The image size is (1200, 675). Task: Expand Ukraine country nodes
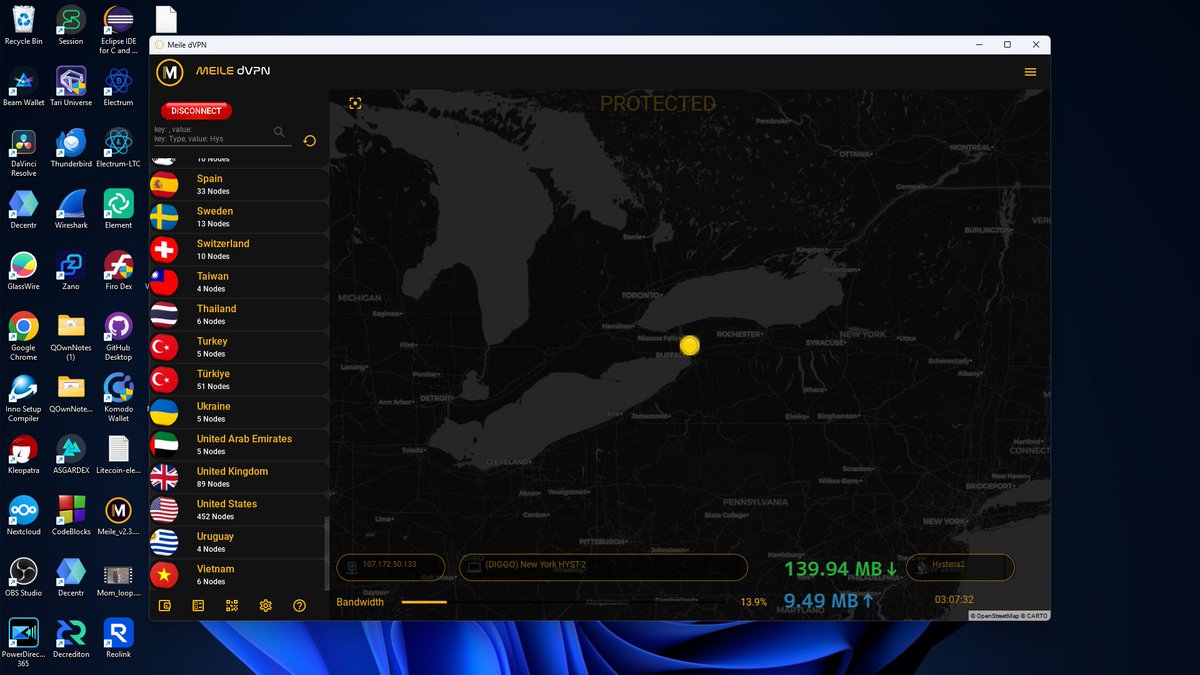(x=239, y=412)
